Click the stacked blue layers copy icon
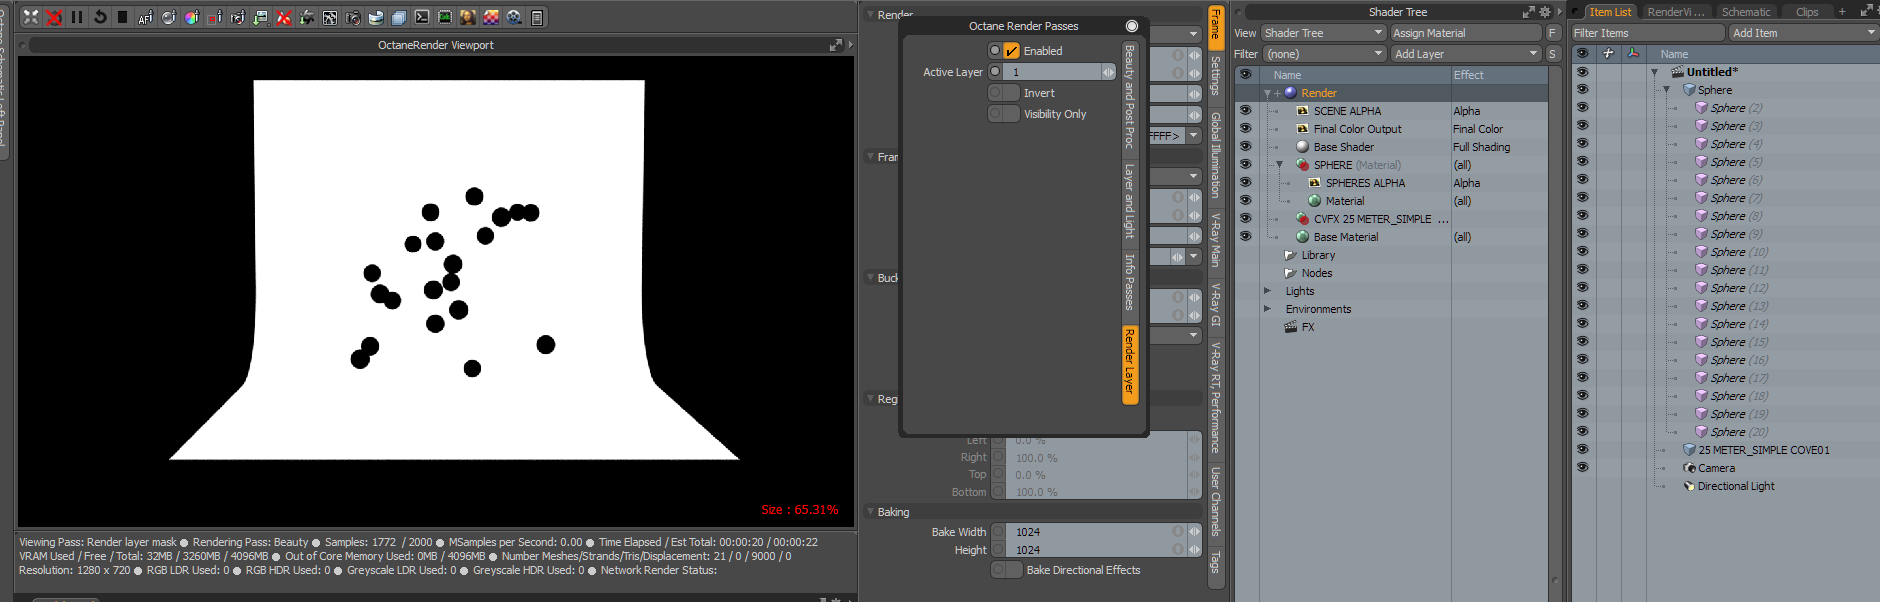 (399, 17)
